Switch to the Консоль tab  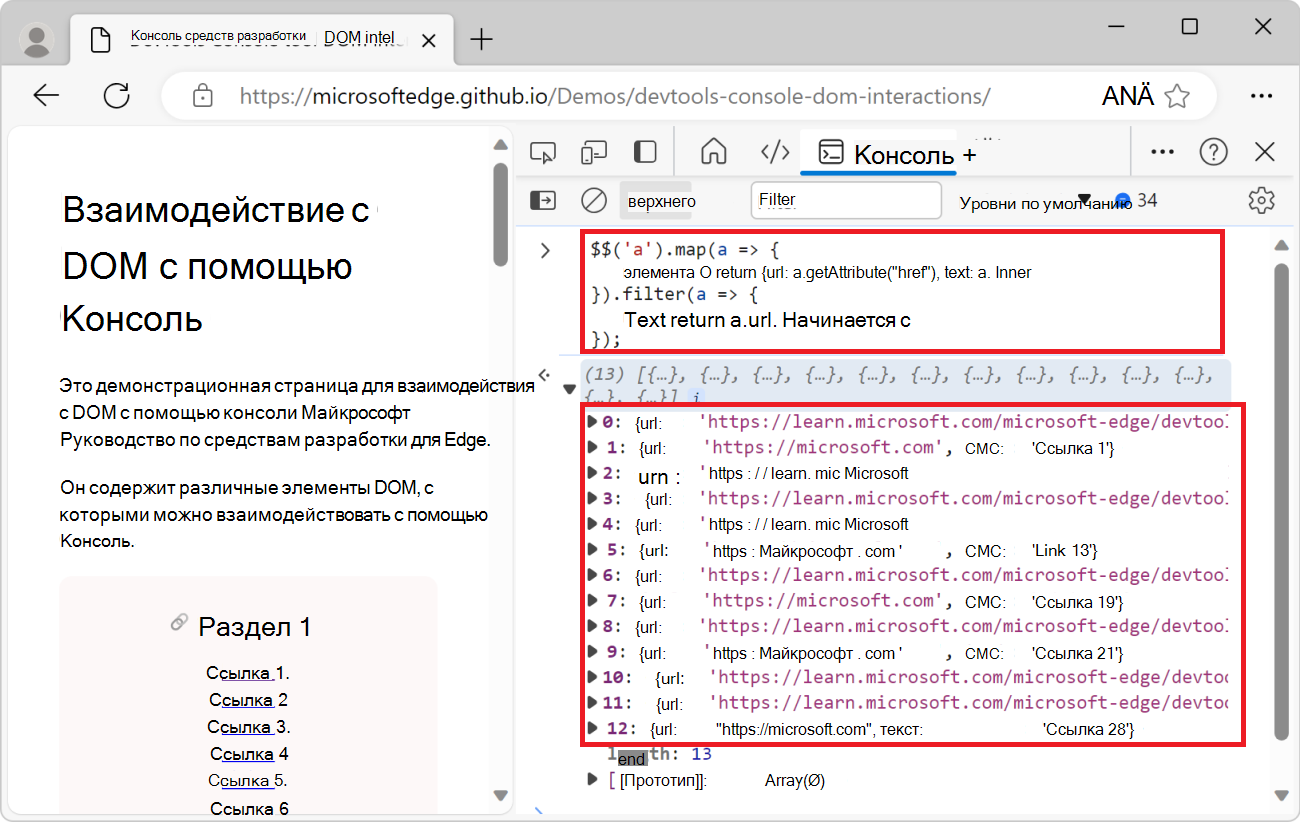877,151
